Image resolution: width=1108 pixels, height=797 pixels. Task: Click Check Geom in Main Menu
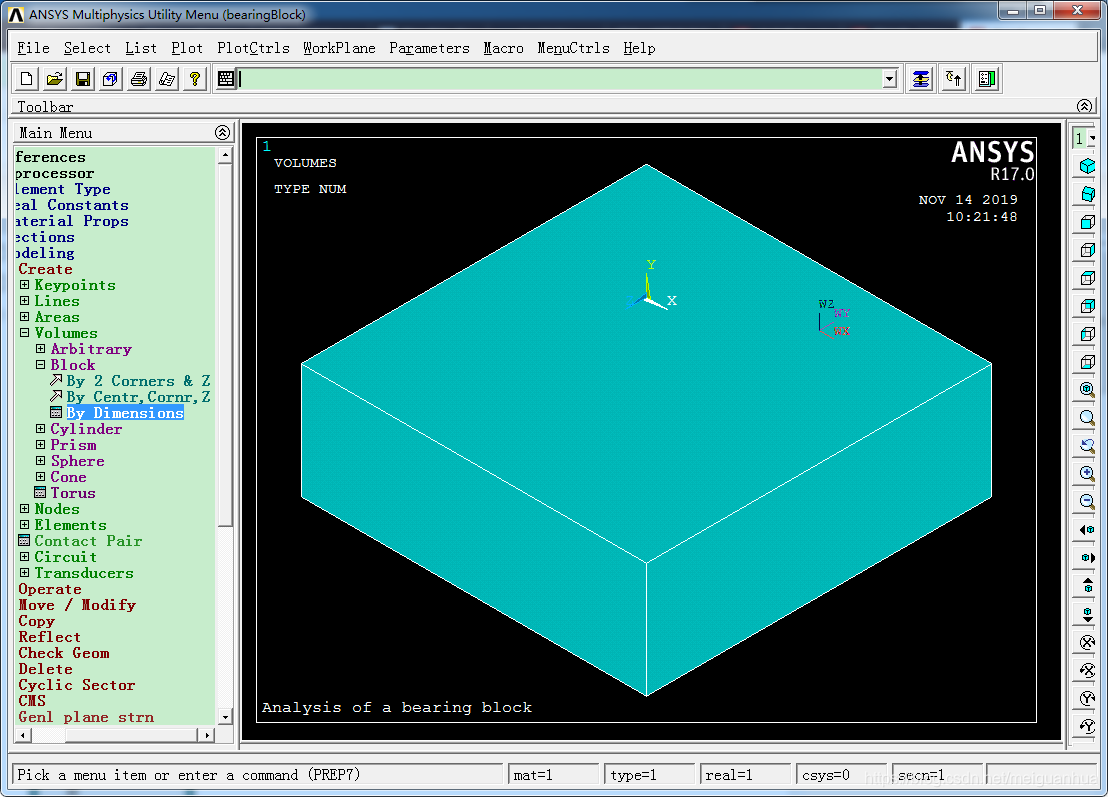(64, 653)
